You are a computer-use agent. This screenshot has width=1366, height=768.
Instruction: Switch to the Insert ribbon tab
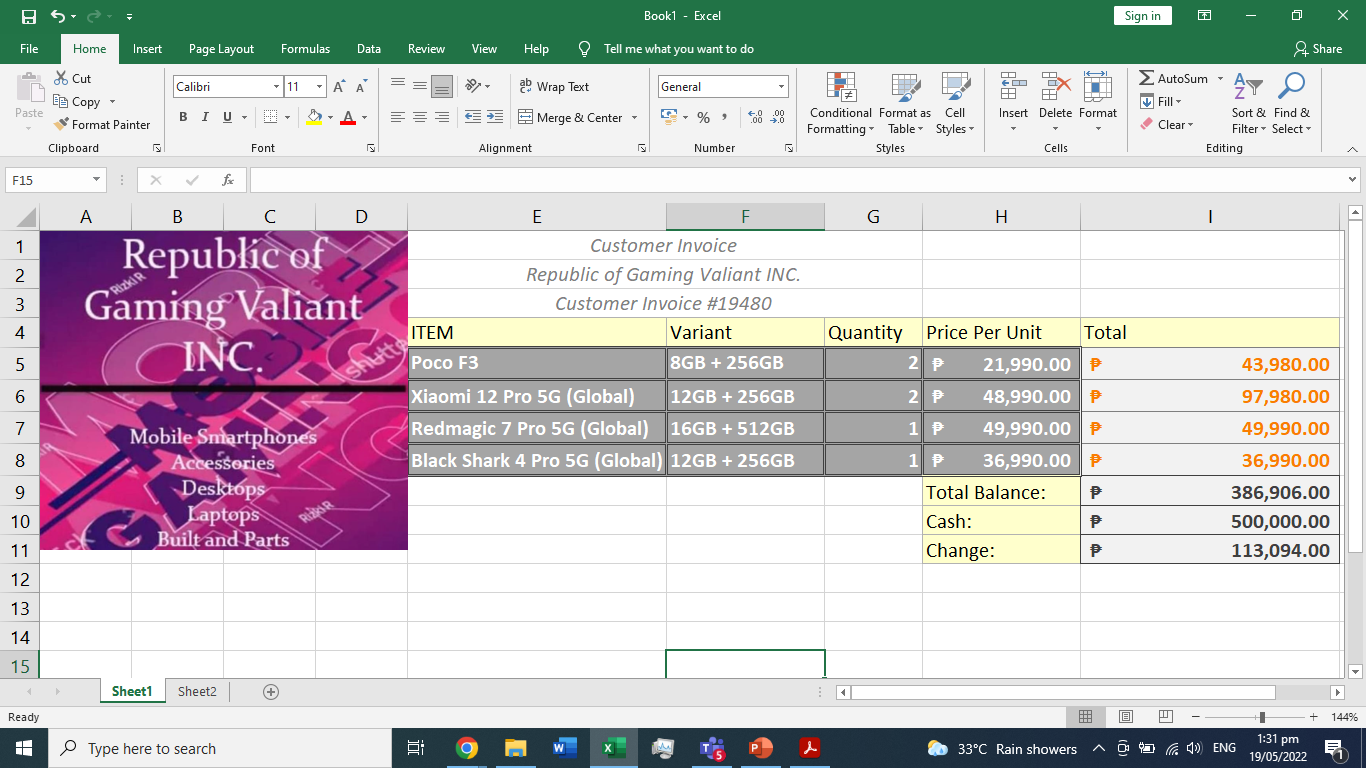(x=147, y=48)
